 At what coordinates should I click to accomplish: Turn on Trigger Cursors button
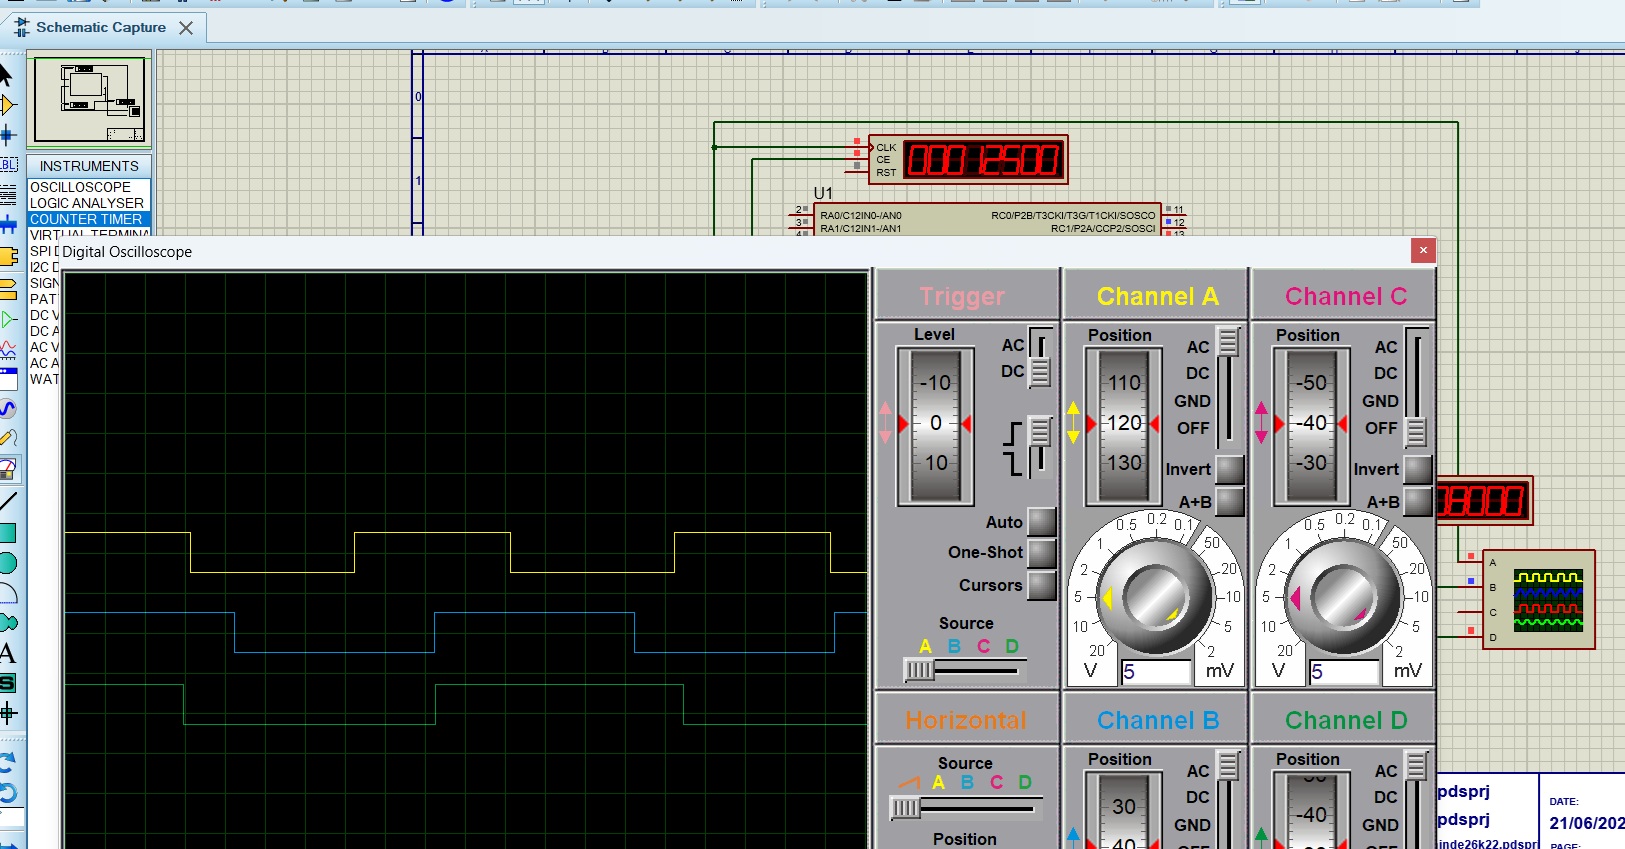[1041, 585]
